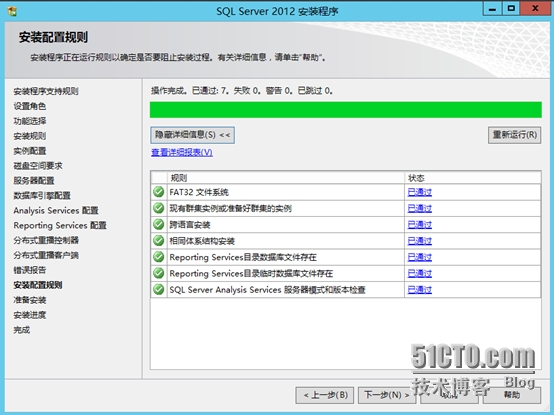The width and height of the screenshot is (554, 415).
Task: Open help with 帮助 button
Action: pyautogui.click(x=512, y=395)
